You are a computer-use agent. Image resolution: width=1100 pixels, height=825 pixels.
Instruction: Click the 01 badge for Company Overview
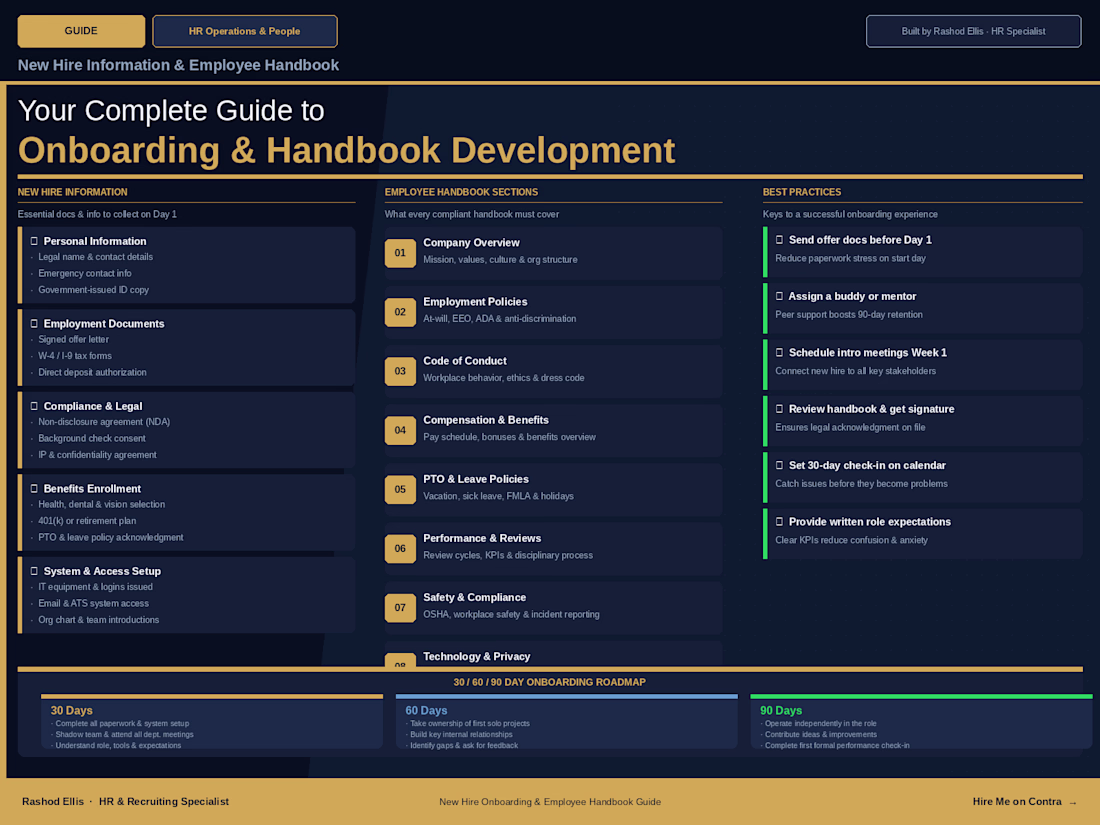(x=400, y=253)
